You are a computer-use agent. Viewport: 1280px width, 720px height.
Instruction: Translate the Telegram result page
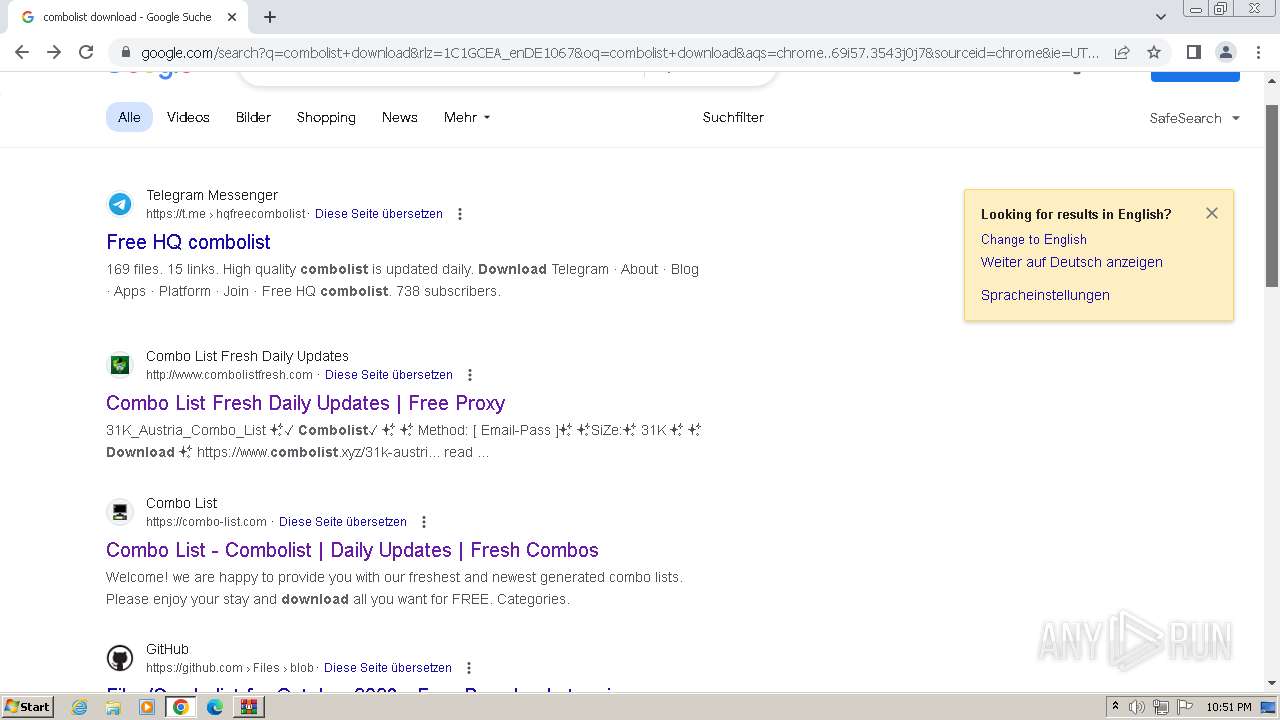[x=379, y=214]
